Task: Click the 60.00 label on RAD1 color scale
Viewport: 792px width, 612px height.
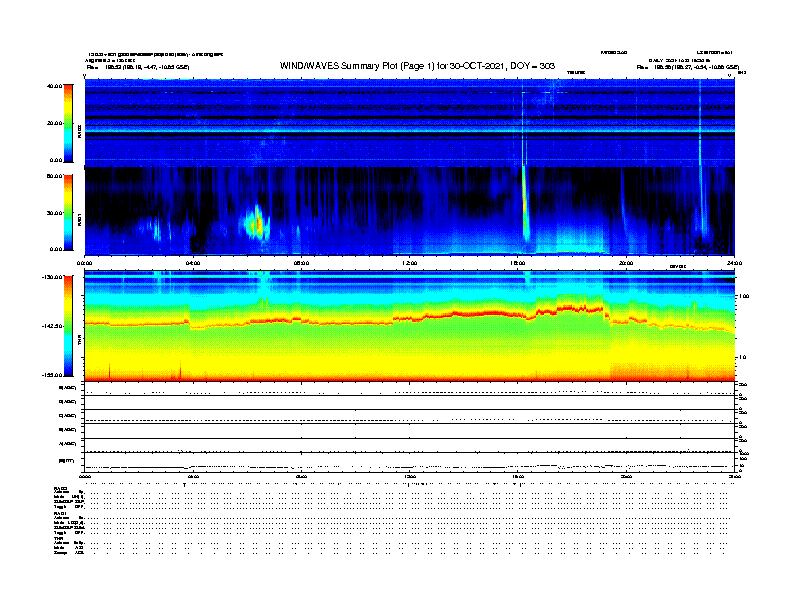Action: click(x=54, y=176)
